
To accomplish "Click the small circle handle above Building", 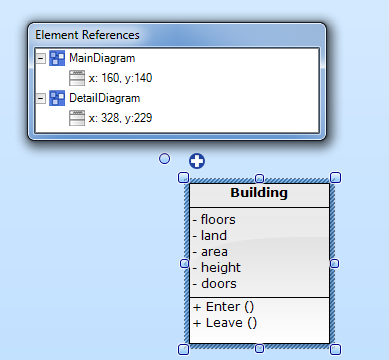I will coord(164,159).
